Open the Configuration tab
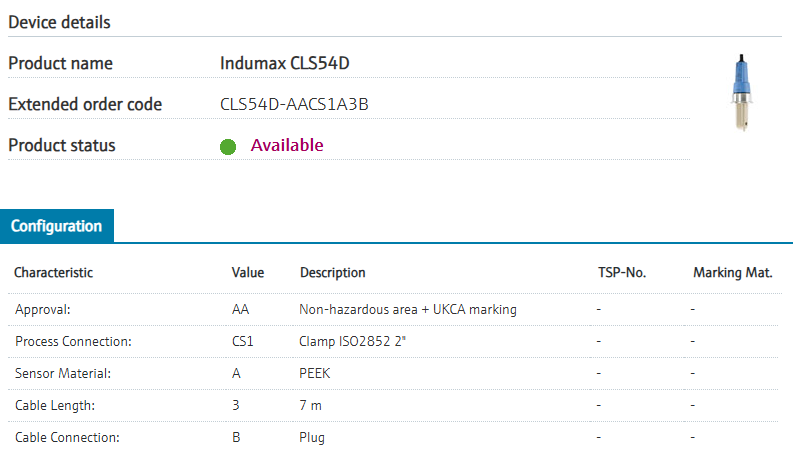The height and width of the screenshot is (459, 793). click(57, 226)
